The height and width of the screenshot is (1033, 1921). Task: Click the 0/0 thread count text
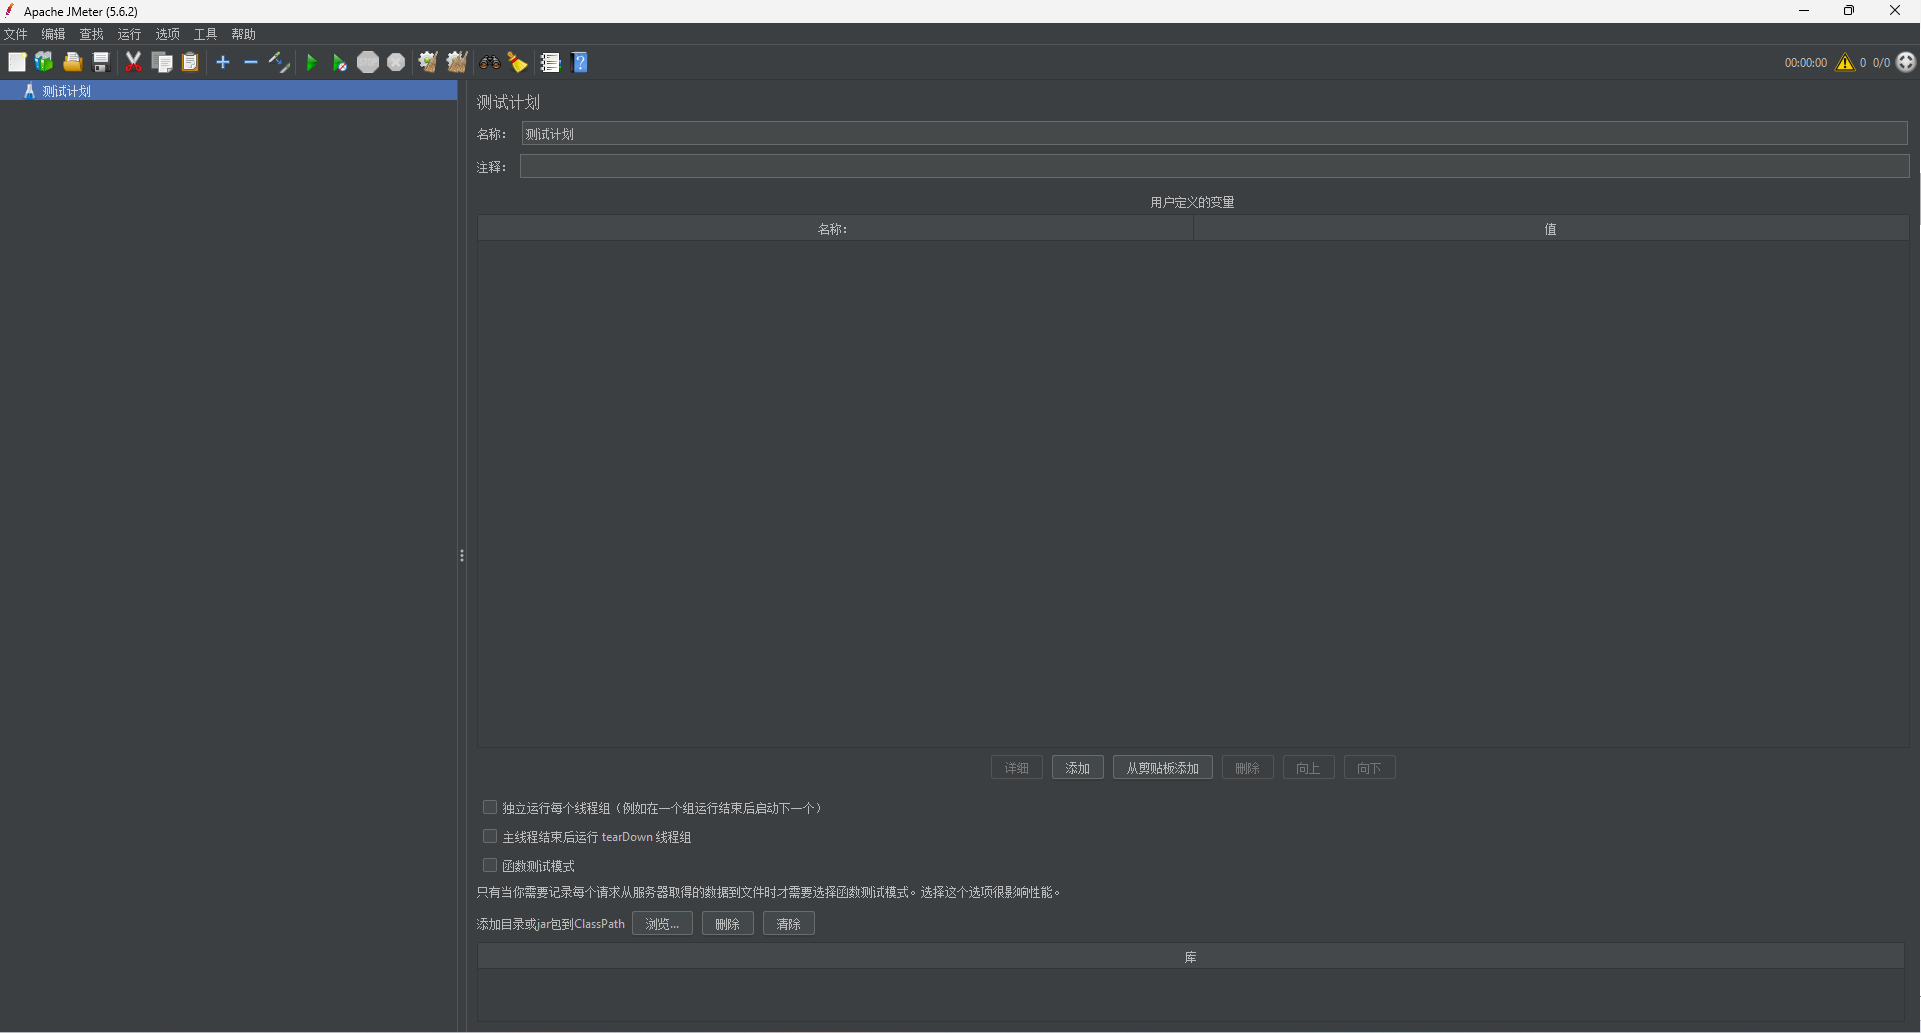[x=1881, y=63]
